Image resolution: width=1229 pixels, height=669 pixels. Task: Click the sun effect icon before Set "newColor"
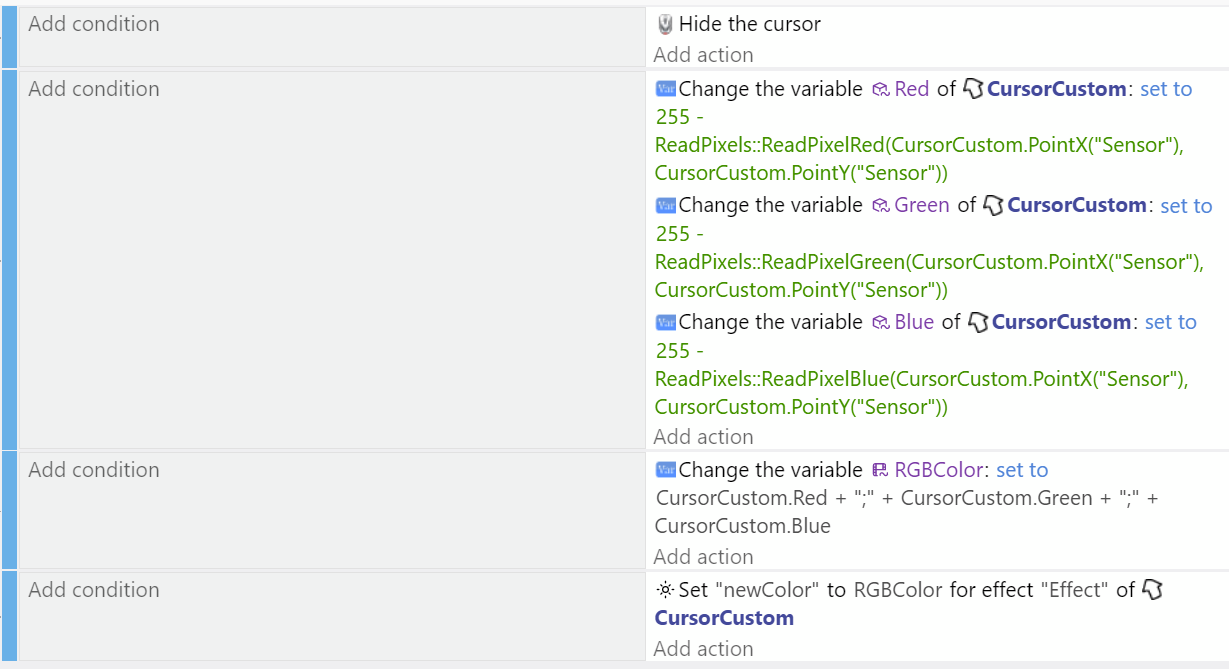(x=665, y=590)
